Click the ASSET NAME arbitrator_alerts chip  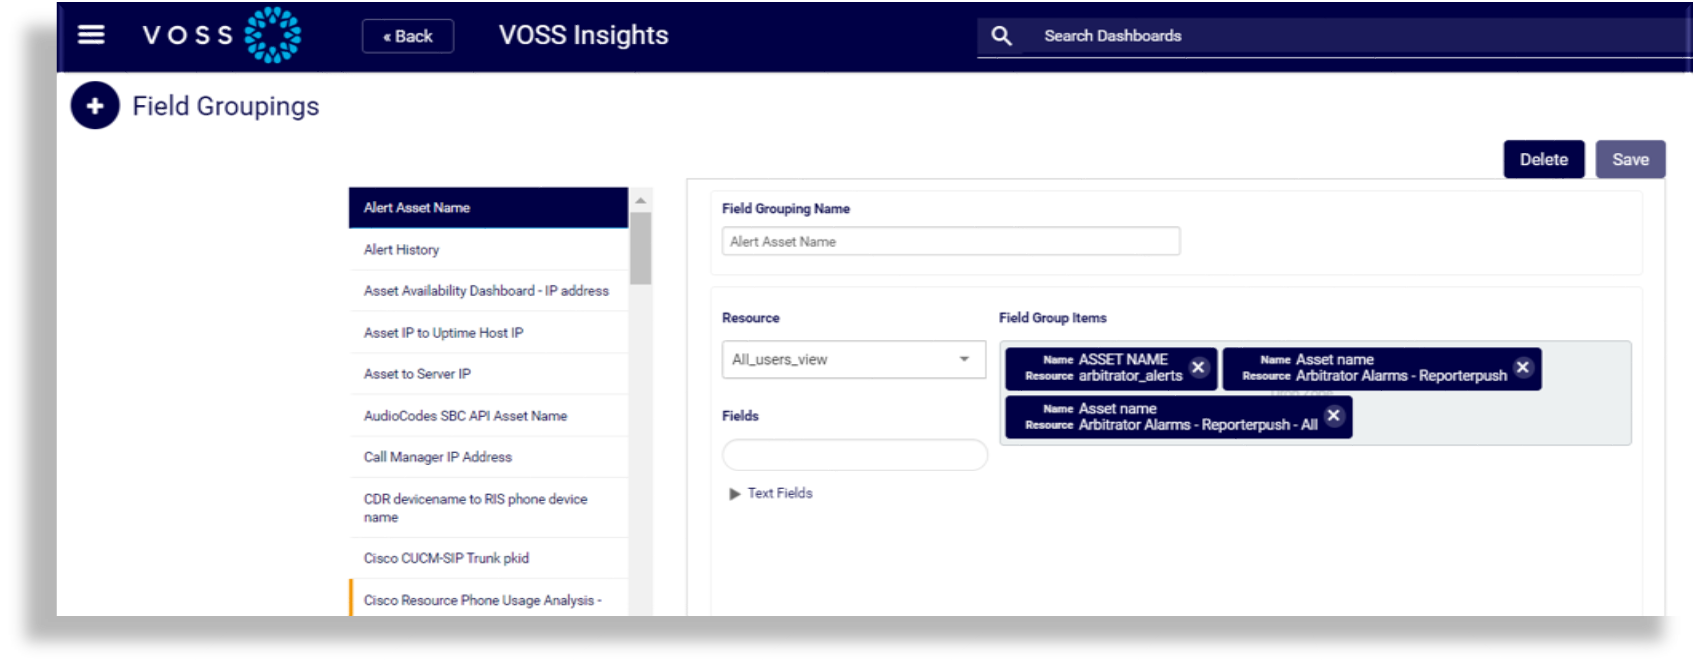pyautogui.click(x=1111, y=368)
